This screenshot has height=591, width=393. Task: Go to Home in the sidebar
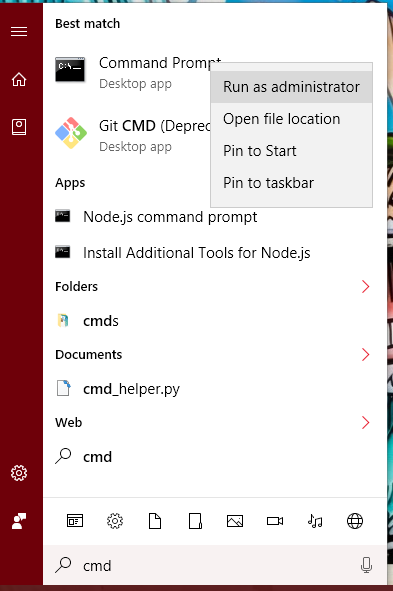tap(19, 79)
